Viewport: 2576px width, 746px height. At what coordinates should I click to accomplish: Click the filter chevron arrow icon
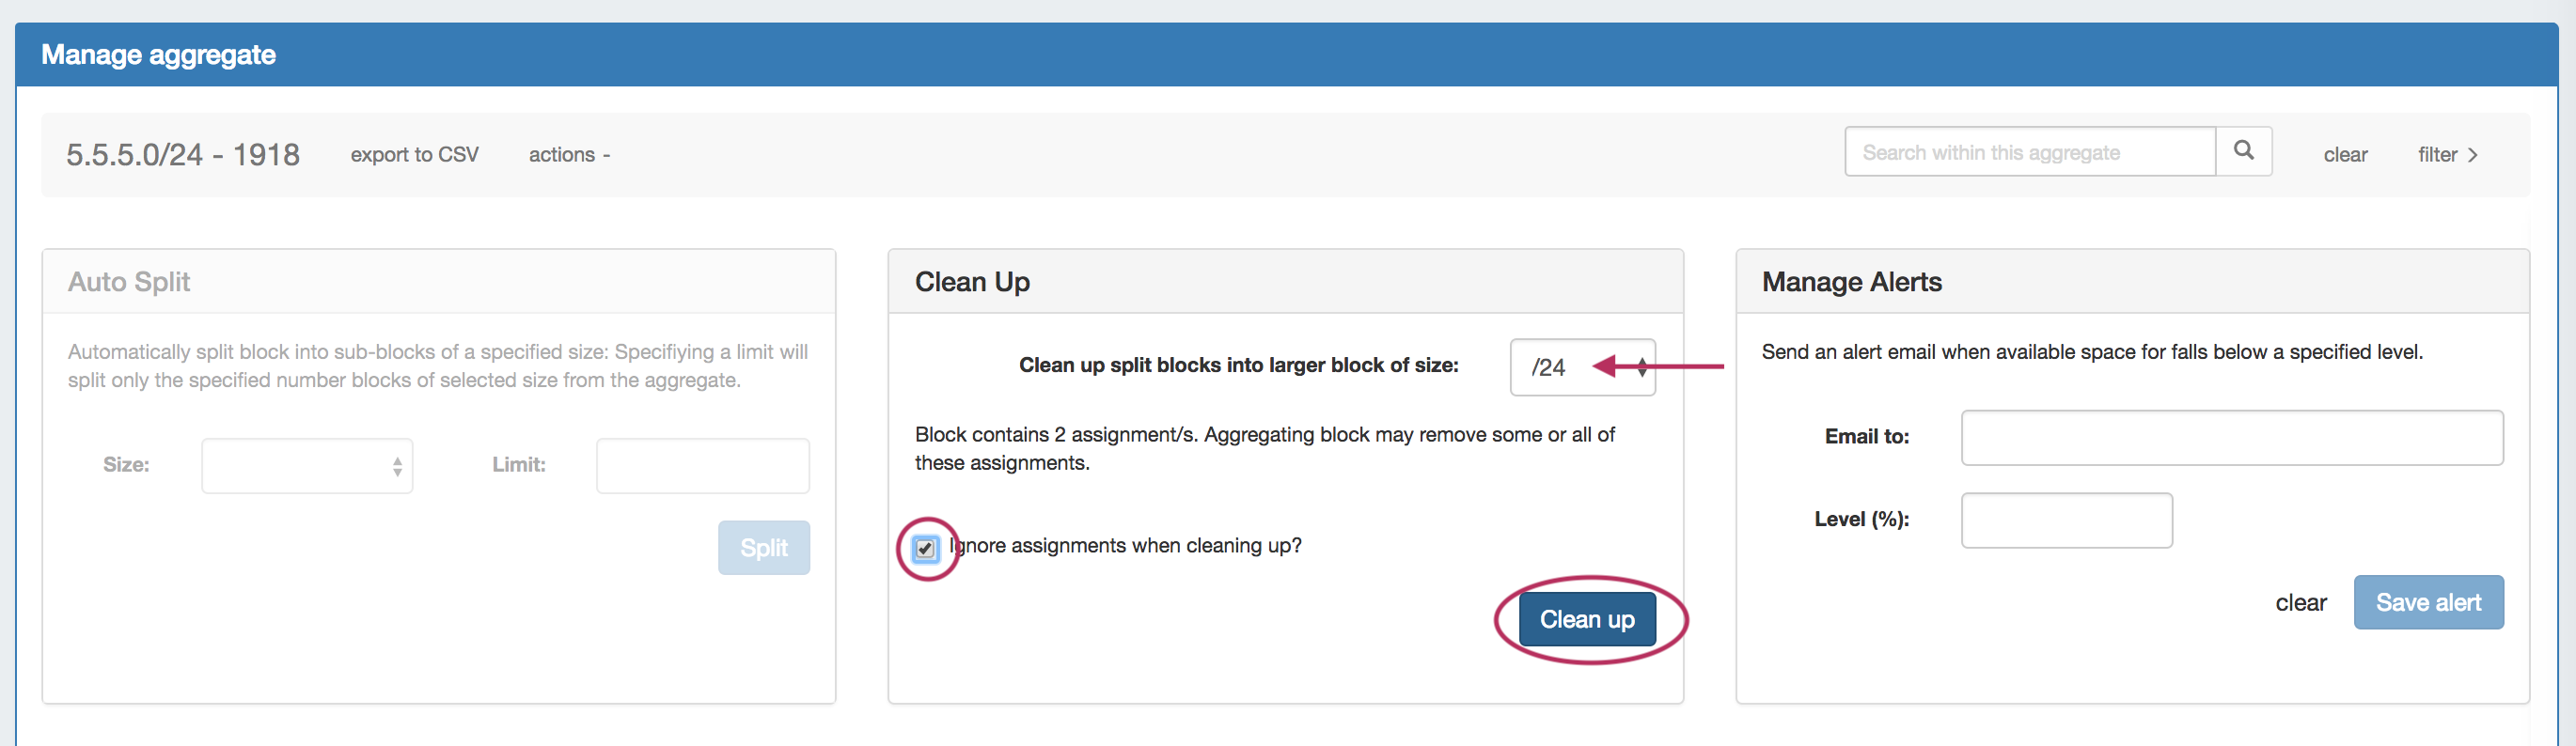pos(2473,155)
